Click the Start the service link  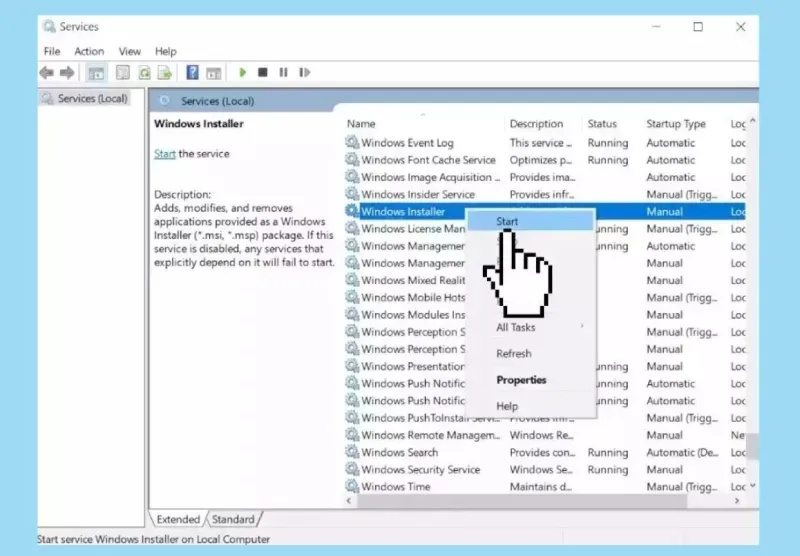(165, 154)
